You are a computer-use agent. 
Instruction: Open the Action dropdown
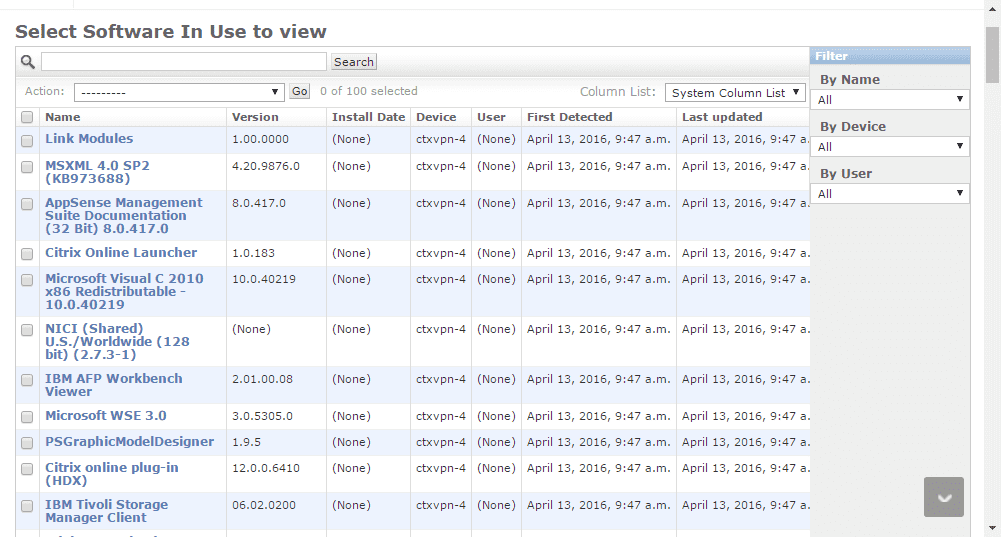point(179,92)
